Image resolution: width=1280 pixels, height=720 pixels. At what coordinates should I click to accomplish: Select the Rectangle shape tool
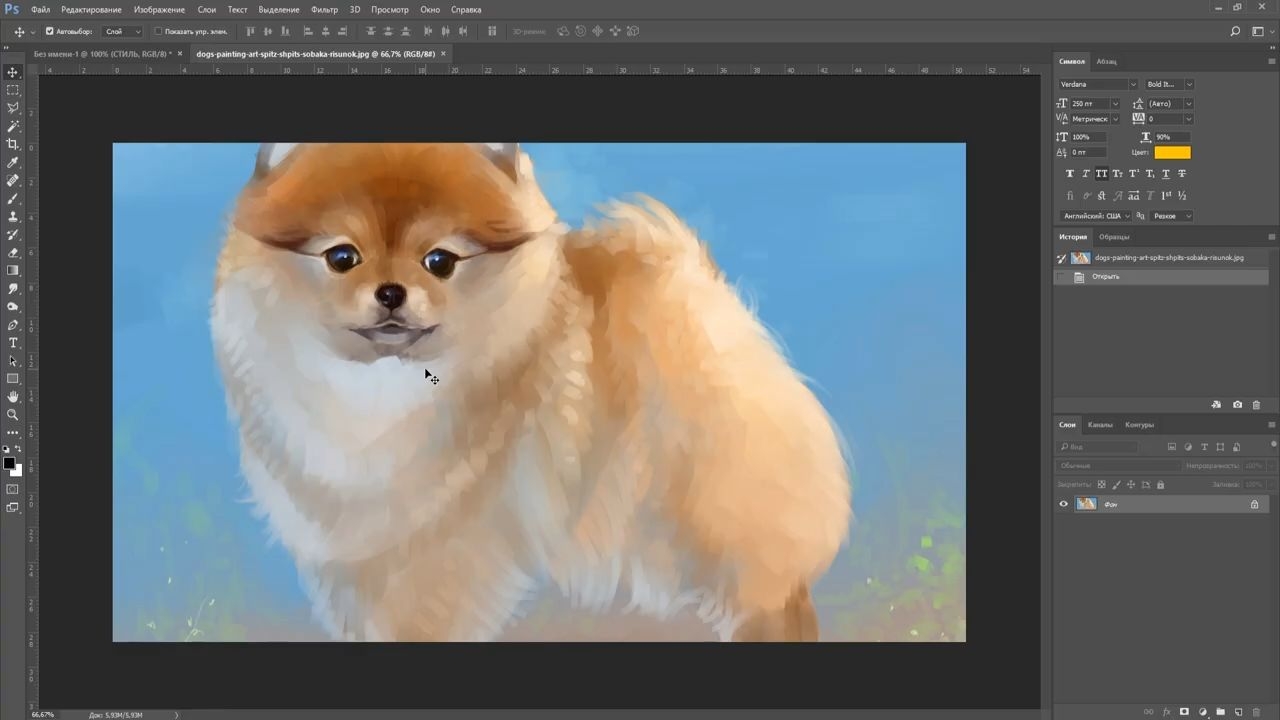pos(13,379)
